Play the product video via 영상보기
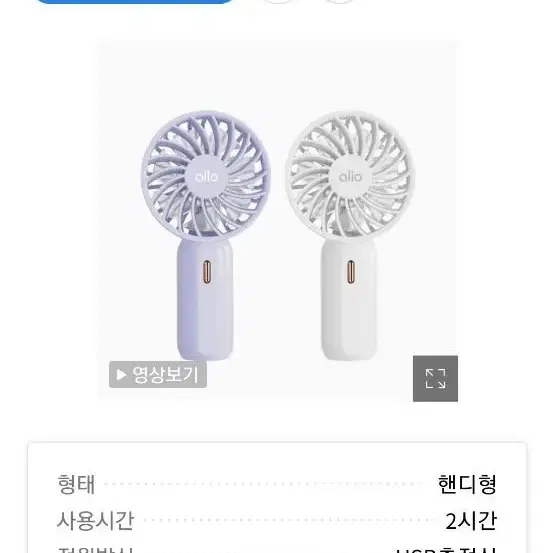This screenshot has width=553, height=553. [x=158, y=374]
